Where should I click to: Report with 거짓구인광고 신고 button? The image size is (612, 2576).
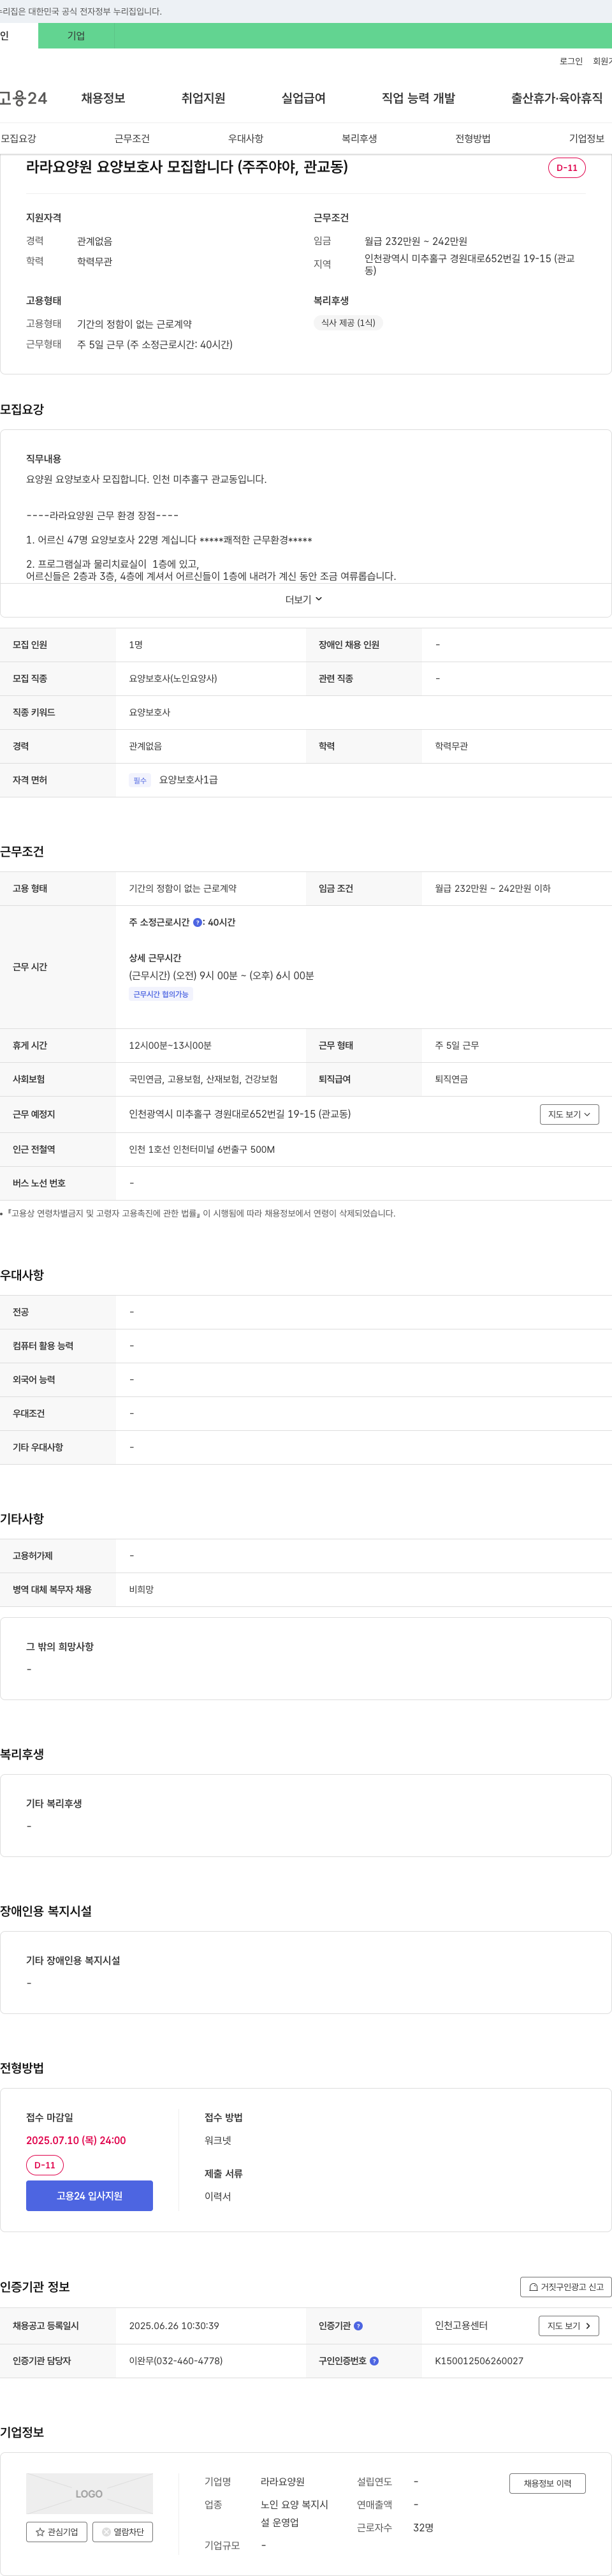pos(566,2287)
